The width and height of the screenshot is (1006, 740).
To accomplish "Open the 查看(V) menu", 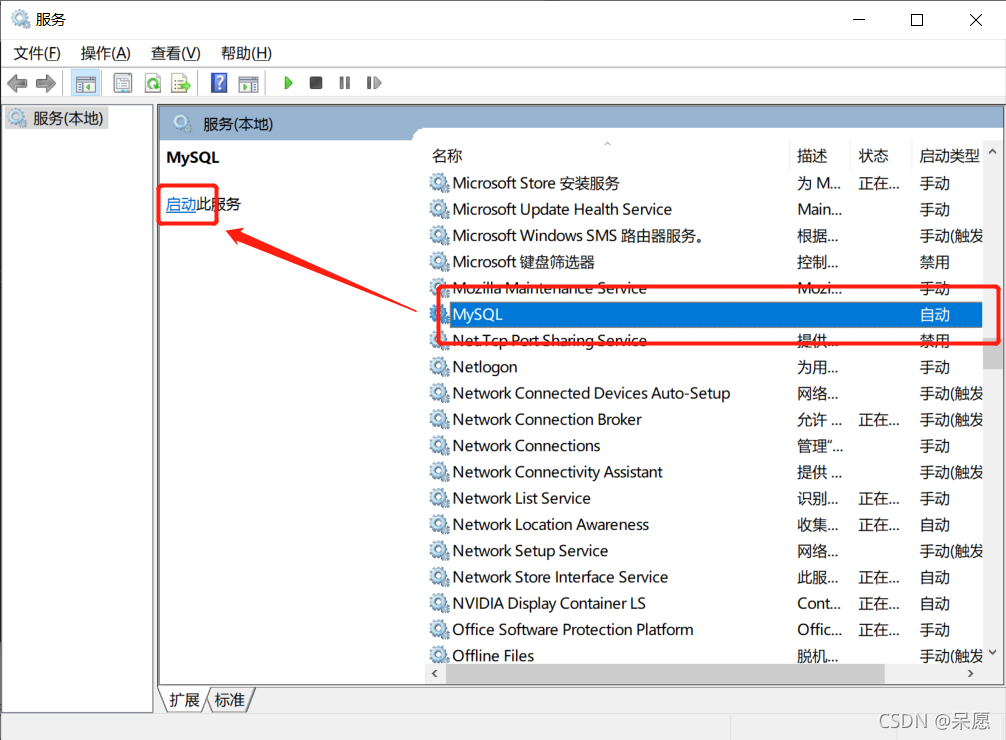I will (175, 53).
